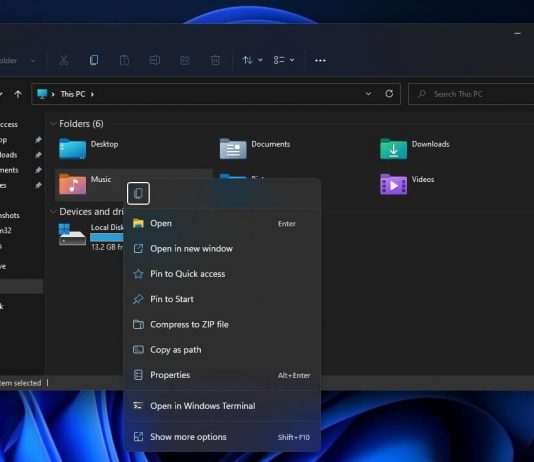Image resolution: width=534 pixels, height=462 pixels.
Task: Open the Sort options dropdown
Action: tap(252, 60)
